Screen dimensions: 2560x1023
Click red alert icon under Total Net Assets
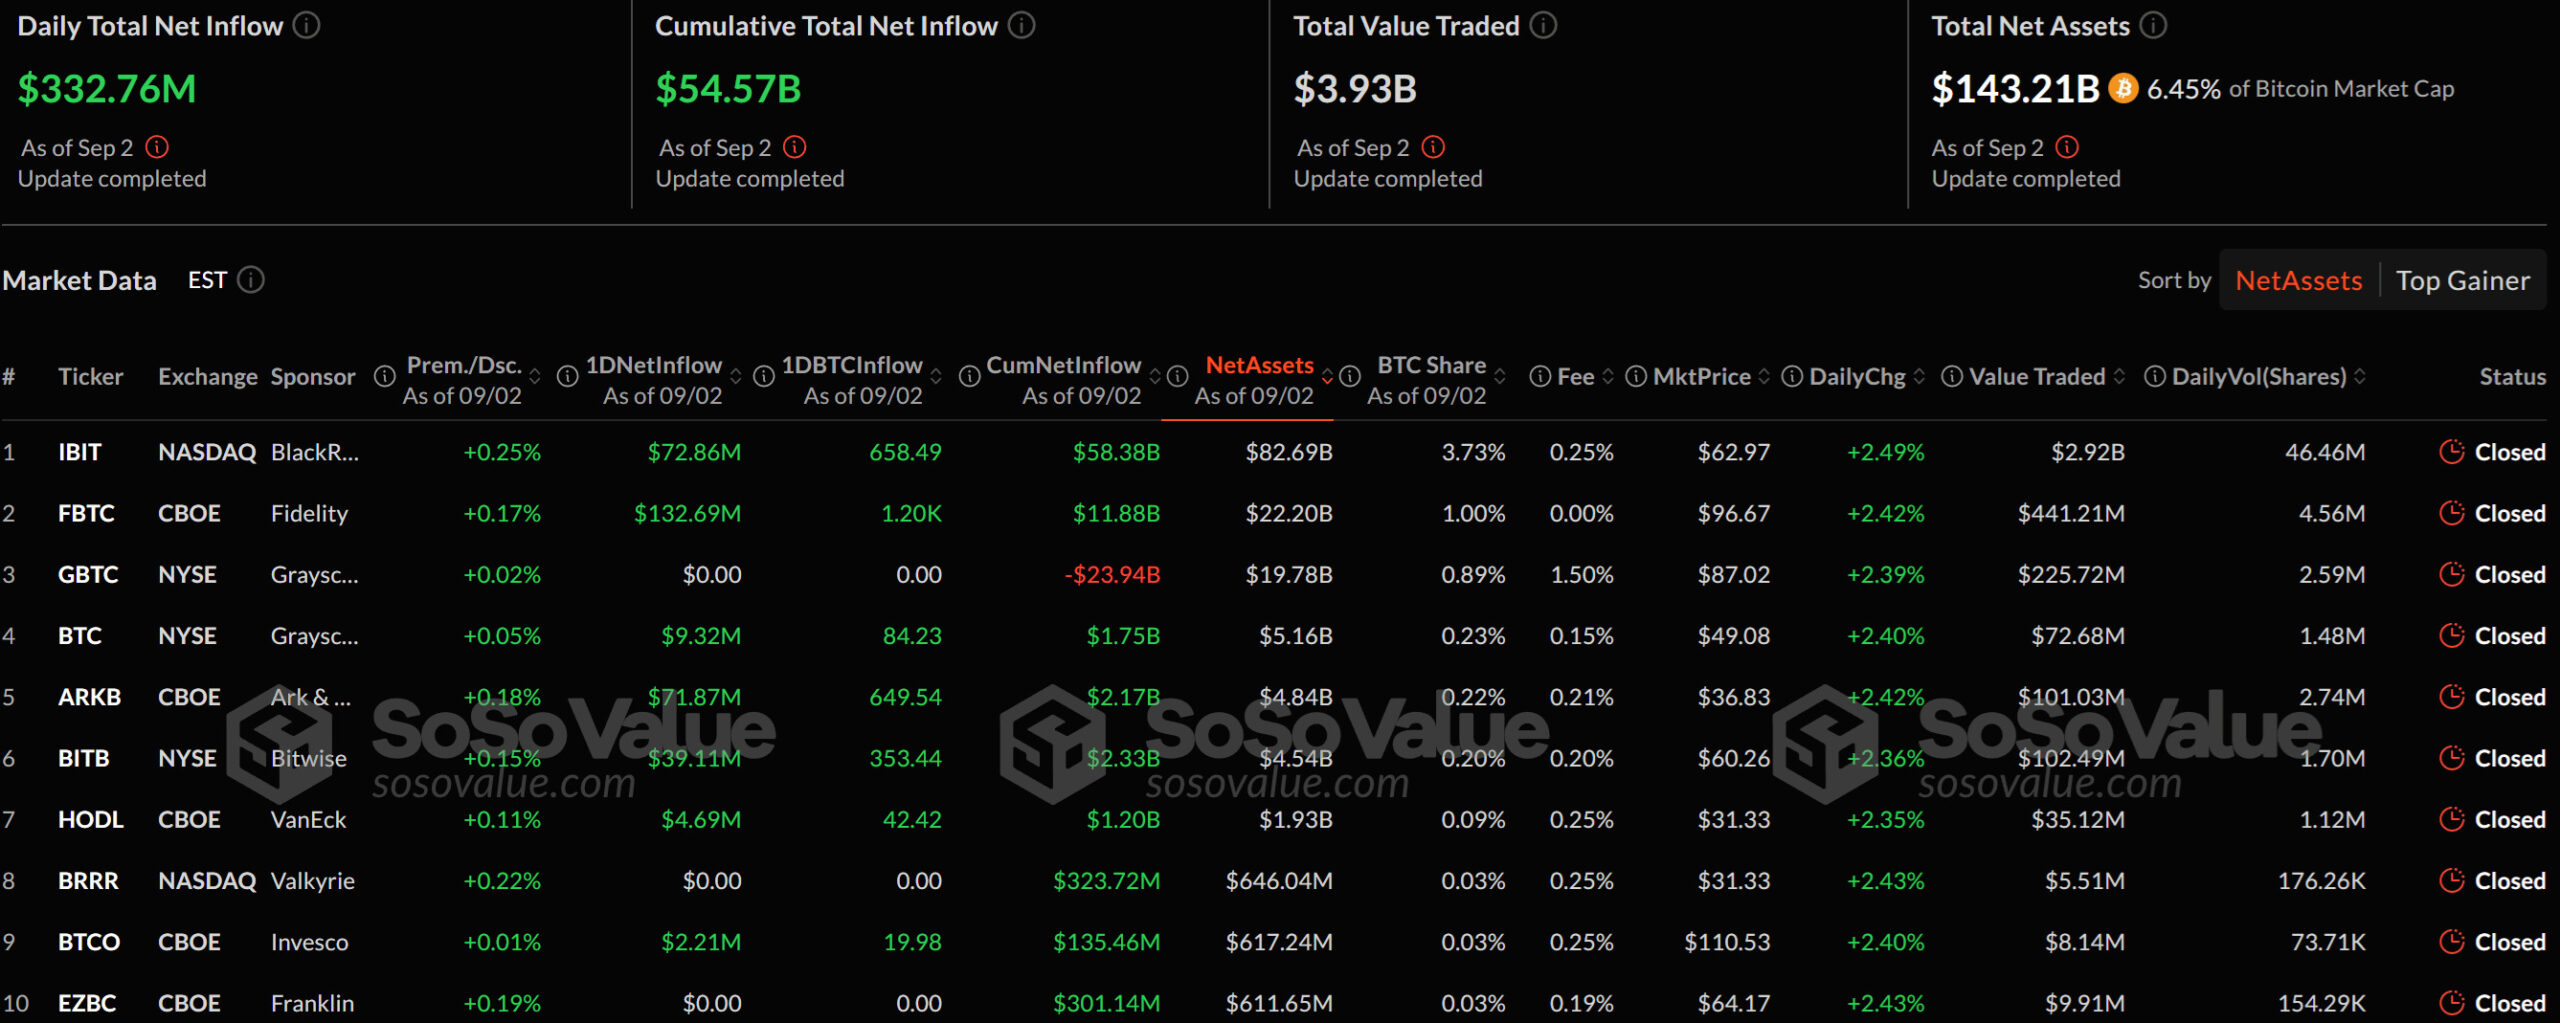(2067, 147)
